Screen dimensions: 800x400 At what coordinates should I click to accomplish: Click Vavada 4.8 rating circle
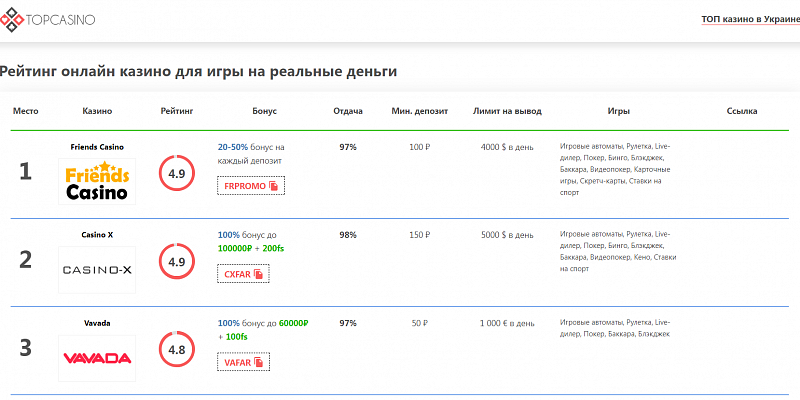(x=177, y=350)
